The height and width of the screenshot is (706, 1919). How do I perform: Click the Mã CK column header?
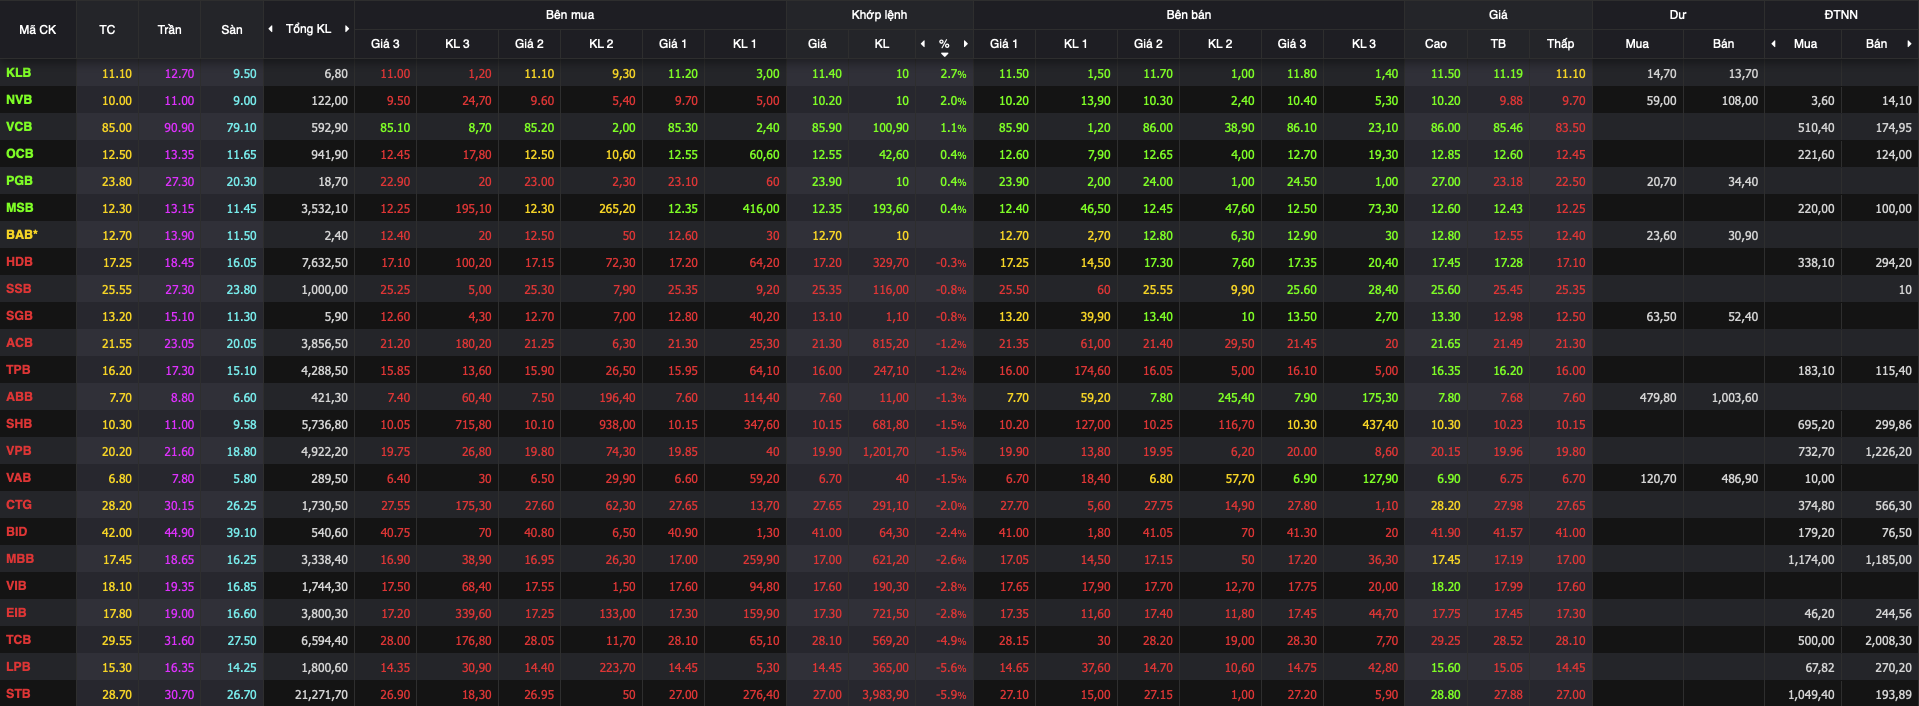38,30
